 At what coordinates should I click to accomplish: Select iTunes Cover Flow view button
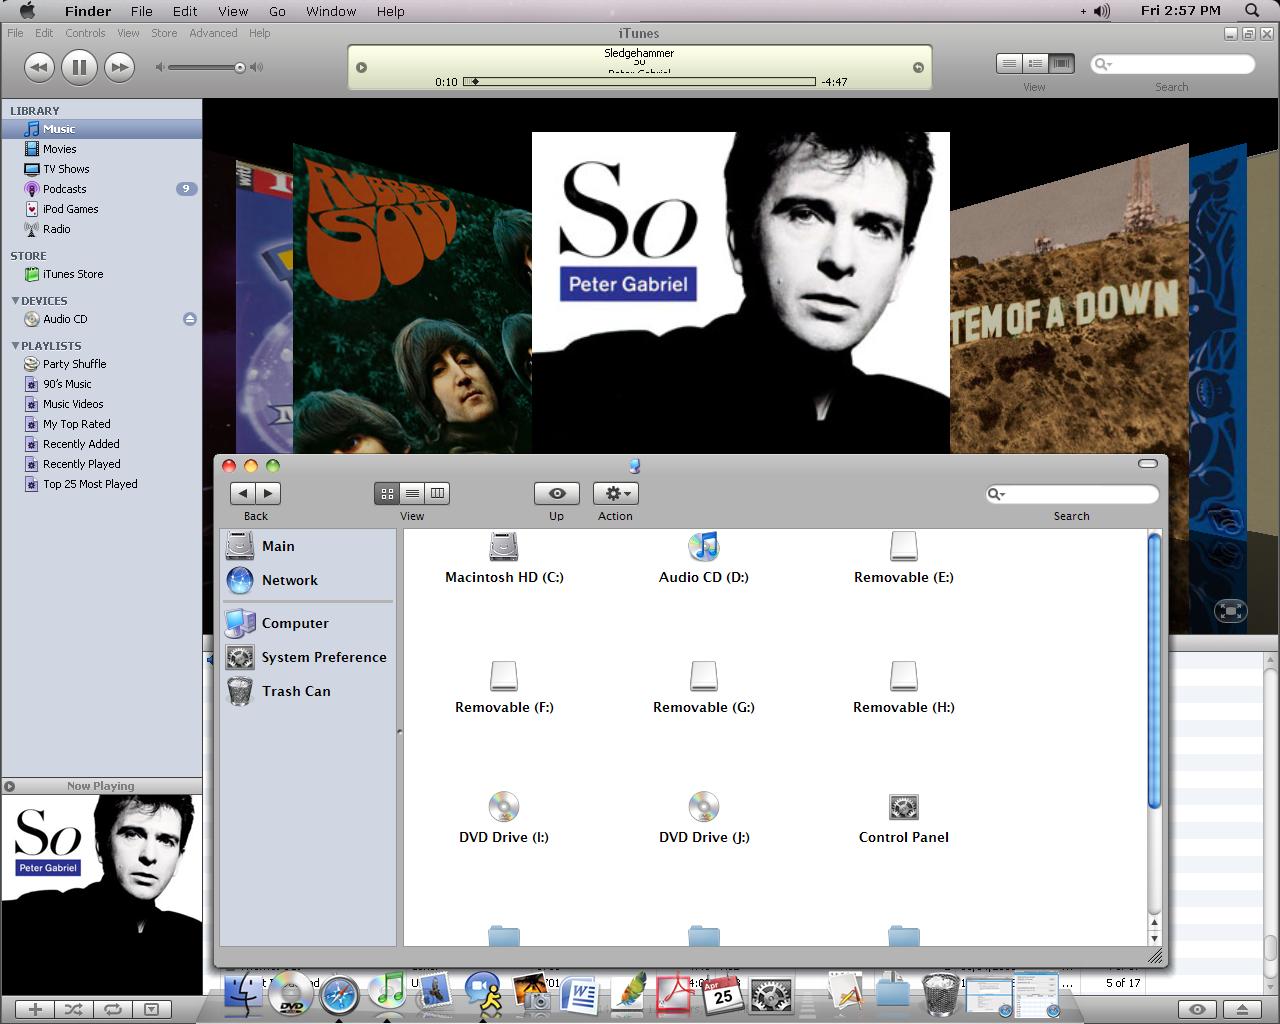click(1061, 64)
